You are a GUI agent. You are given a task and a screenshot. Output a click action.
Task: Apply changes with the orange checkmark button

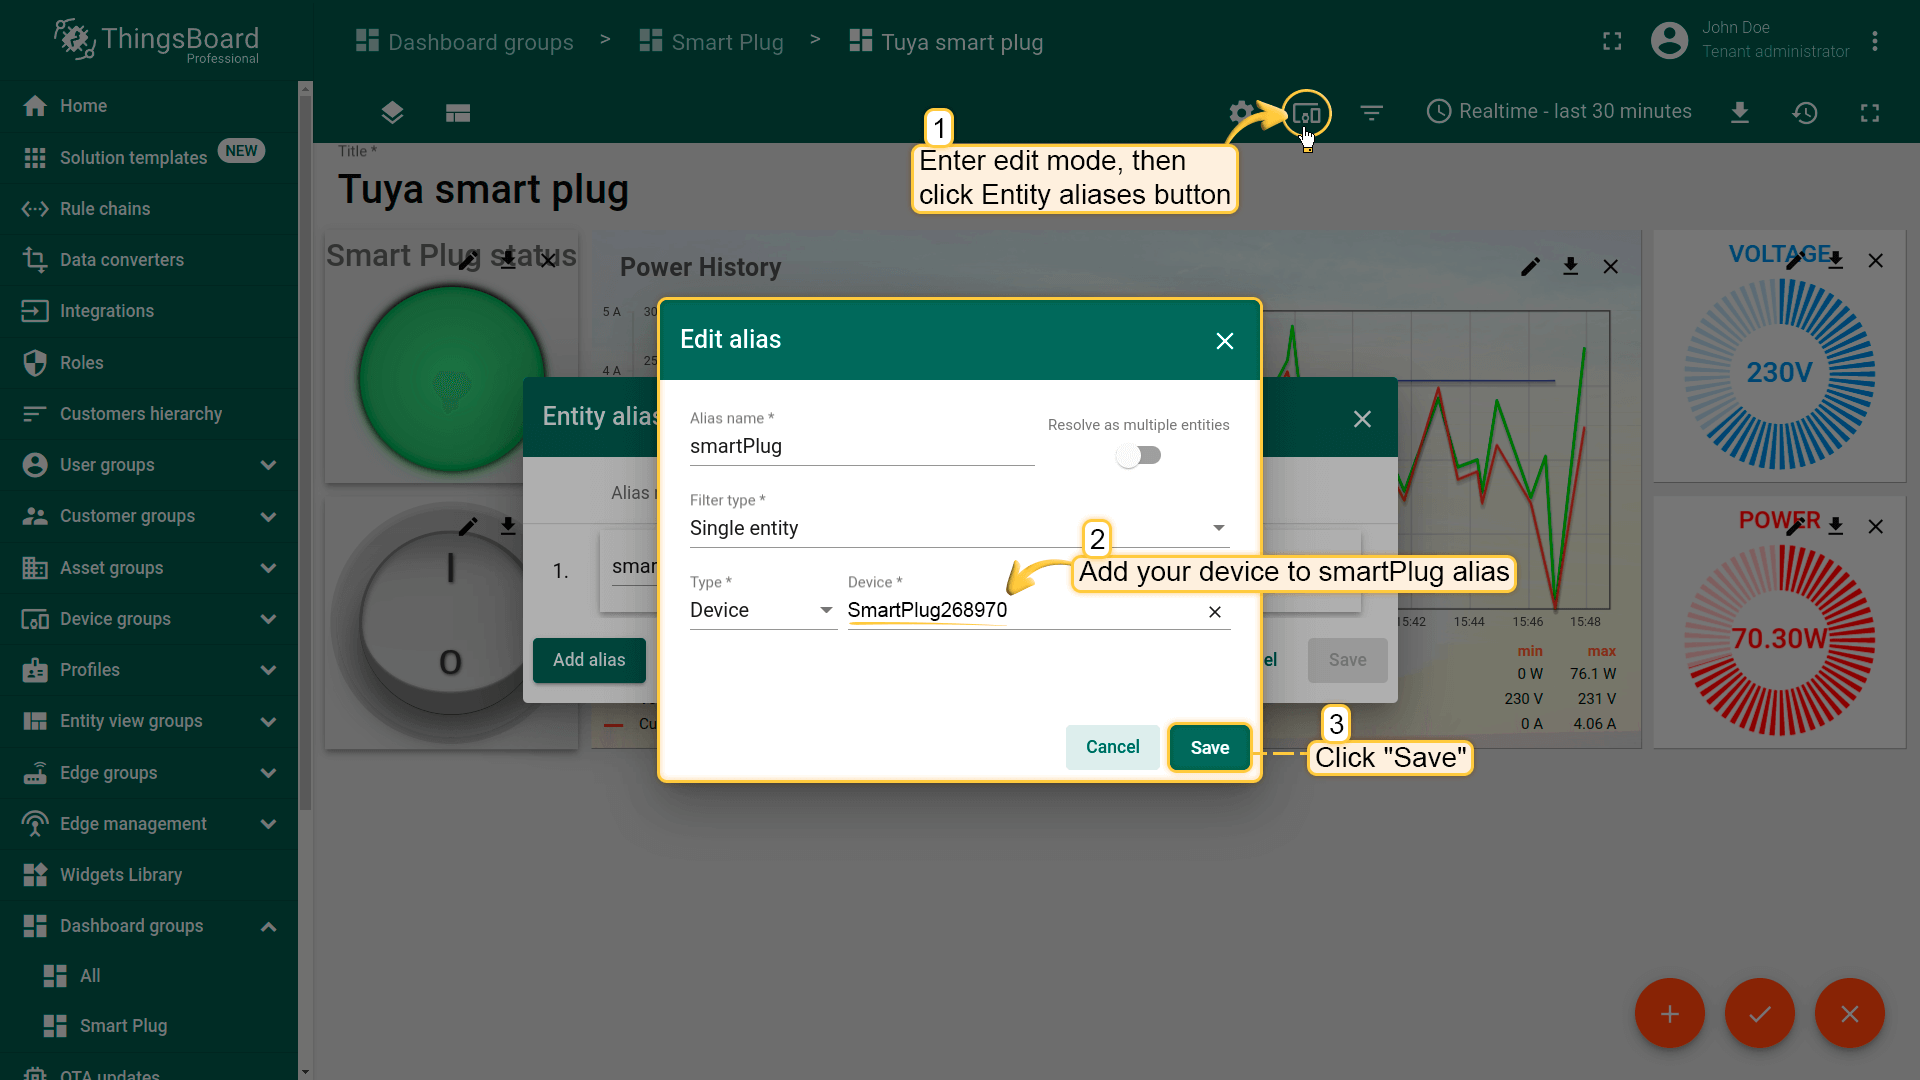click(1759, 1014)
